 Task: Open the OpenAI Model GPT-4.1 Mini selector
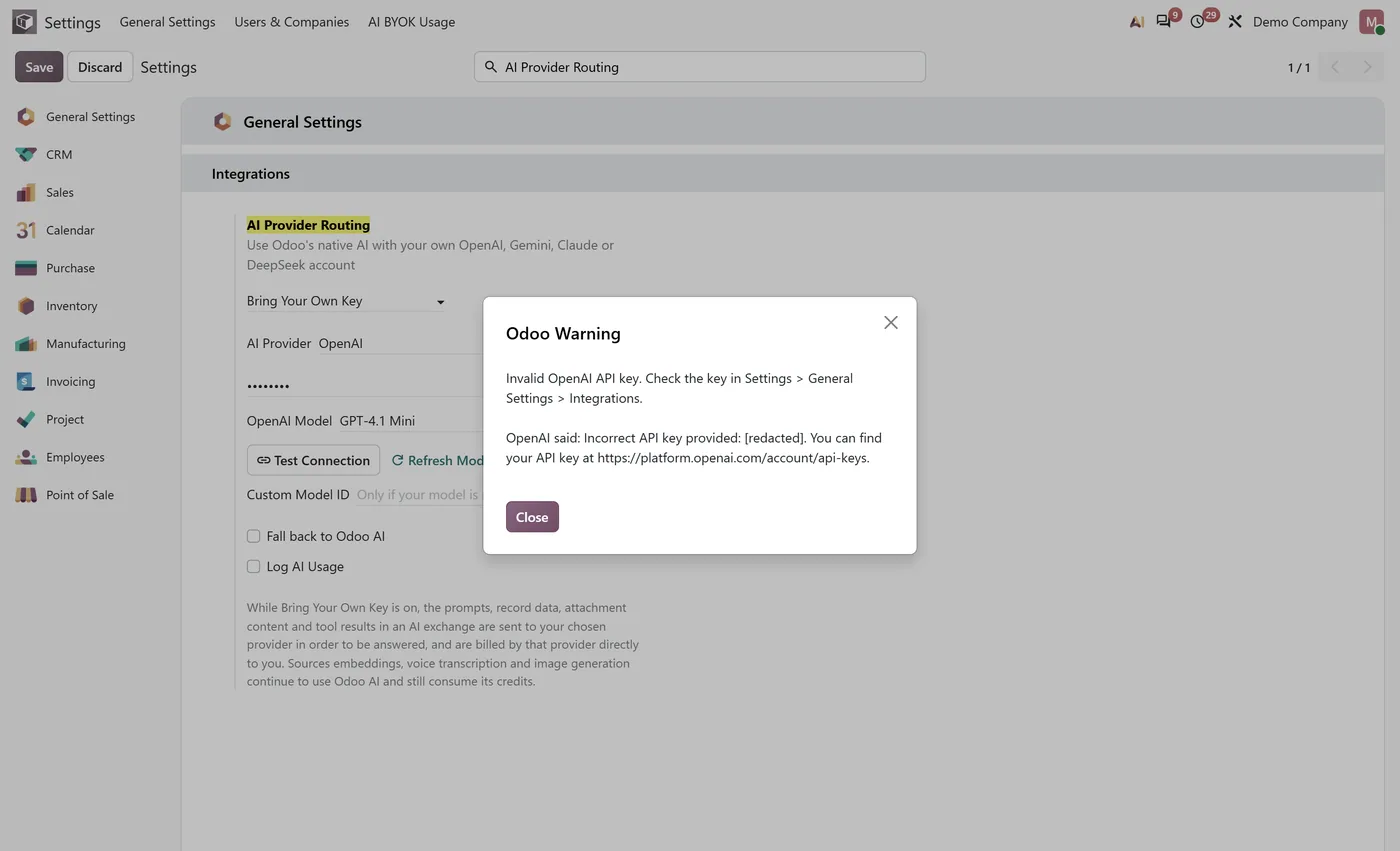click(x=411, y=421)
